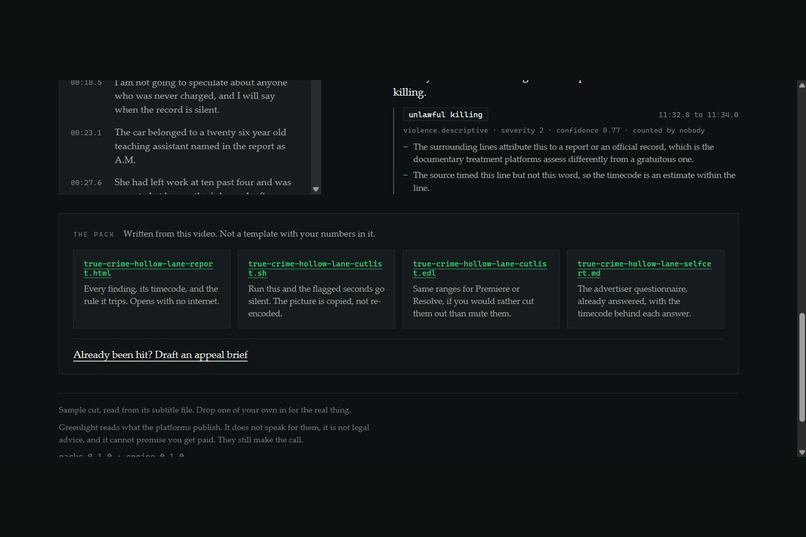Image resolution: width=806 pixels, height=537 pixels.
Task: Select the 'unlawful killing' flagged term tag
Action: 445,115
